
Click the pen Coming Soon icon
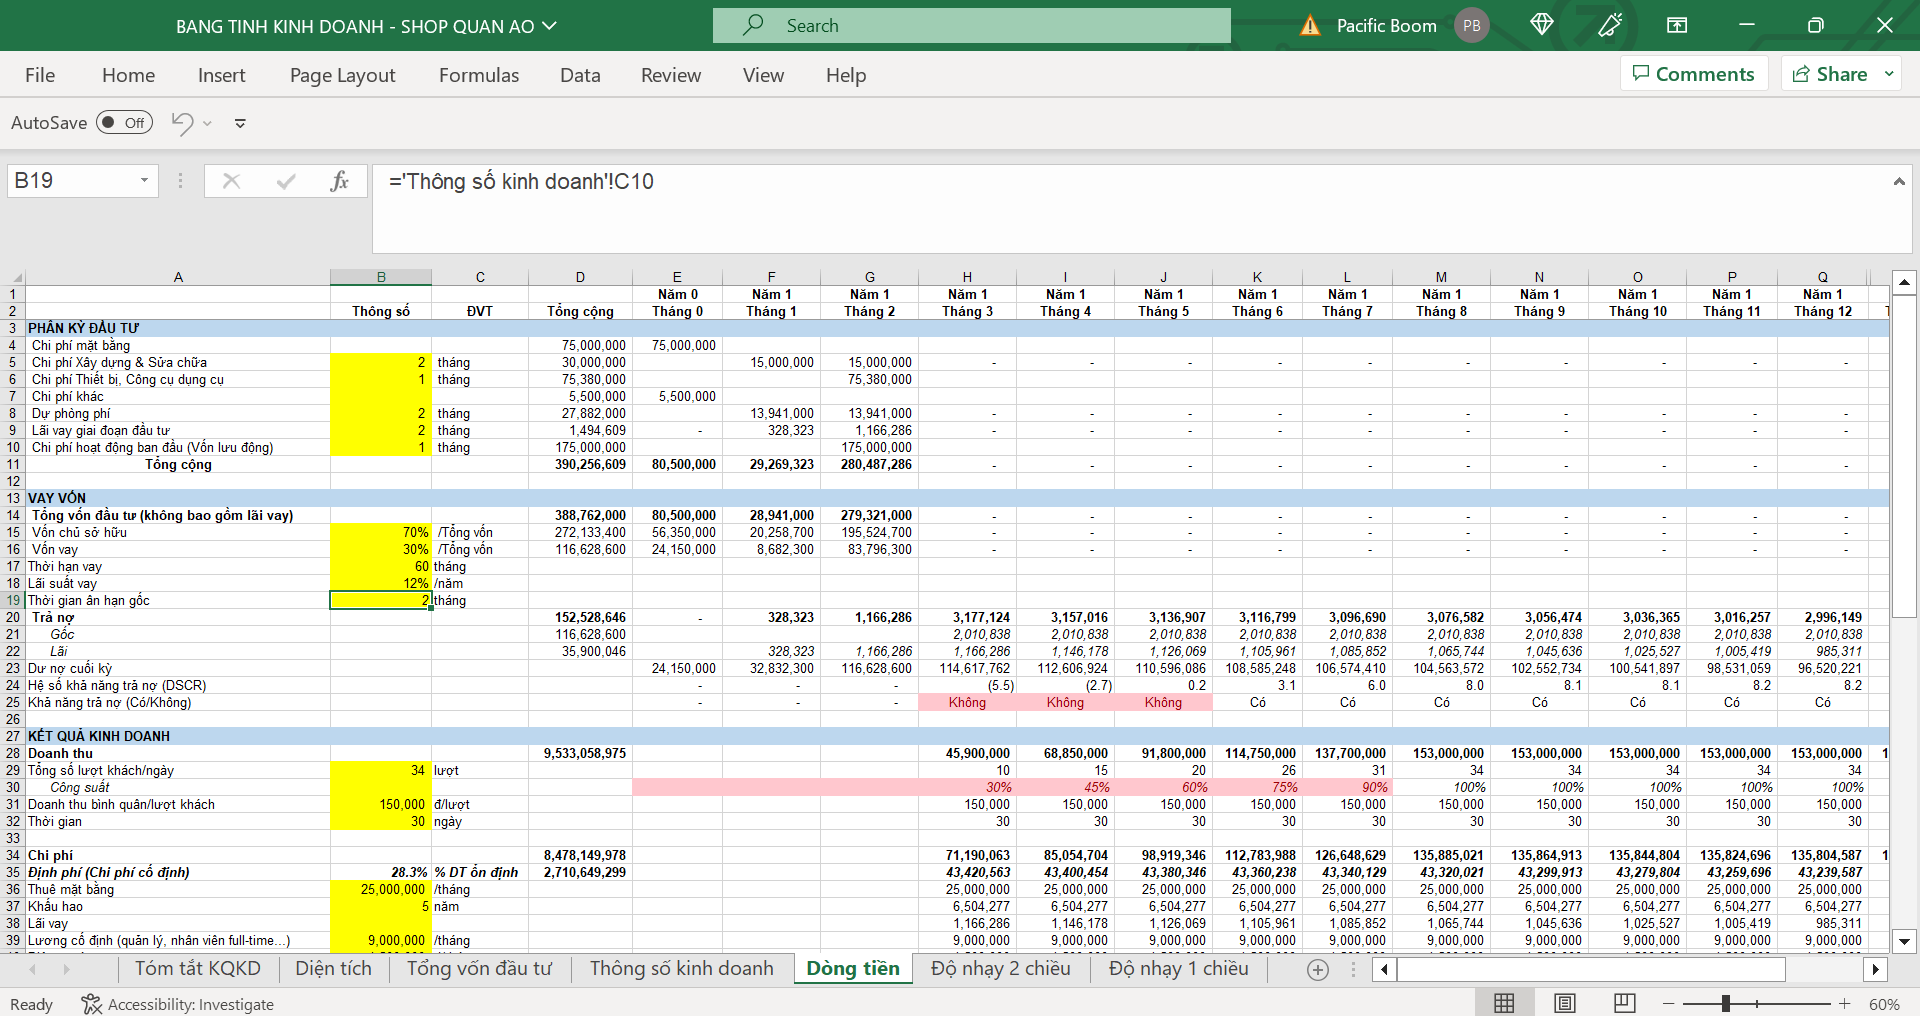tap(1610, 25)
